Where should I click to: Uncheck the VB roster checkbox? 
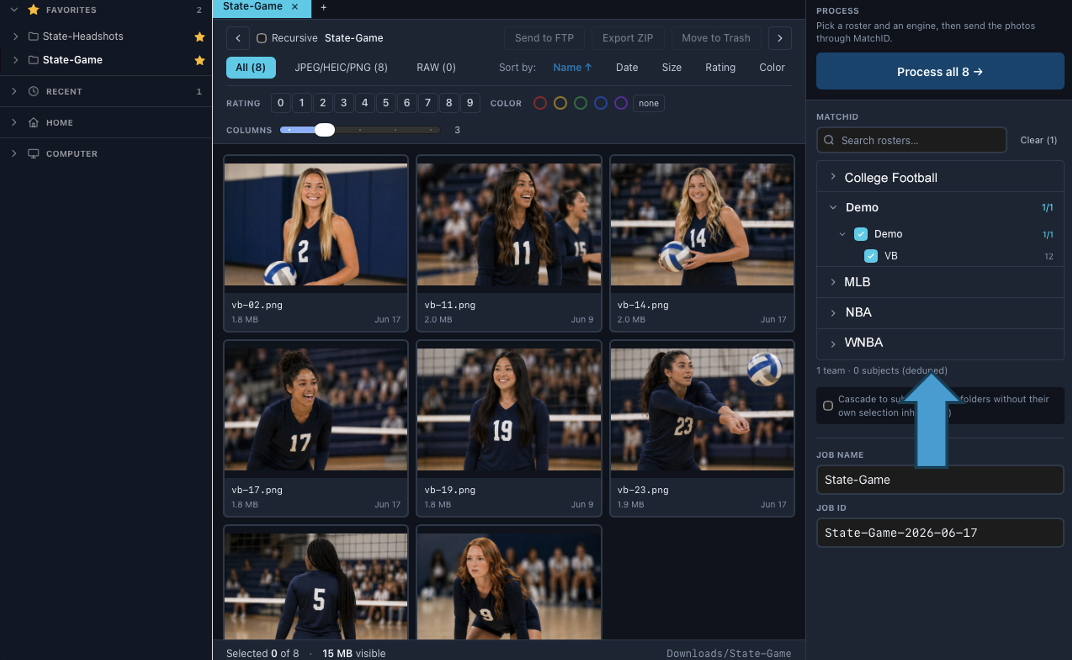click(870, 256)
